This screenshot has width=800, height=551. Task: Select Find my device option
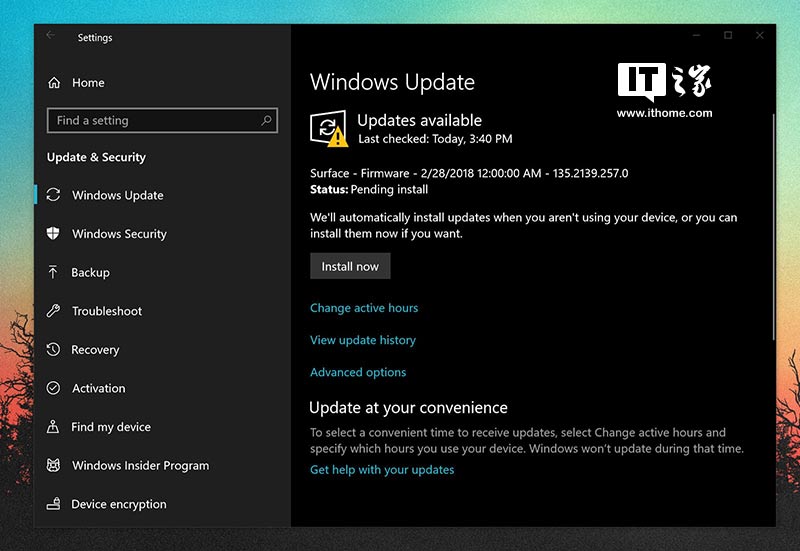pos(111,427)
